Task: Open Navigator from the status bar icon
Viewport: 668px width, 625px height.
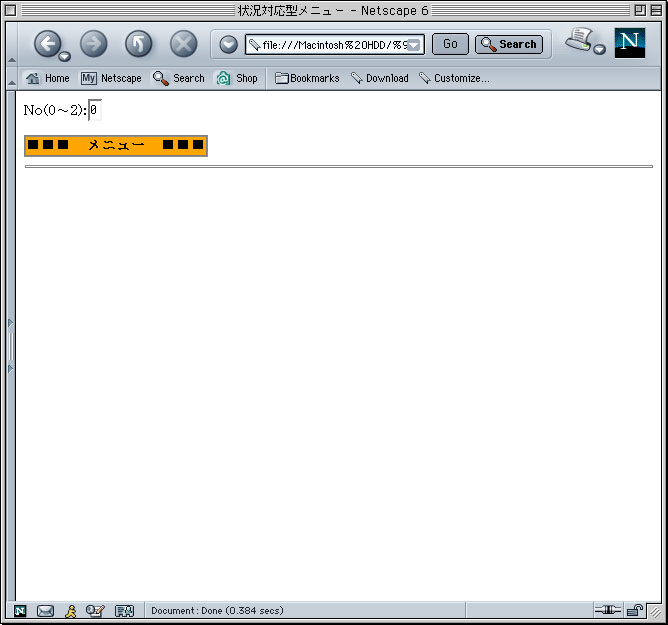Action: click(x=20, y=611)
